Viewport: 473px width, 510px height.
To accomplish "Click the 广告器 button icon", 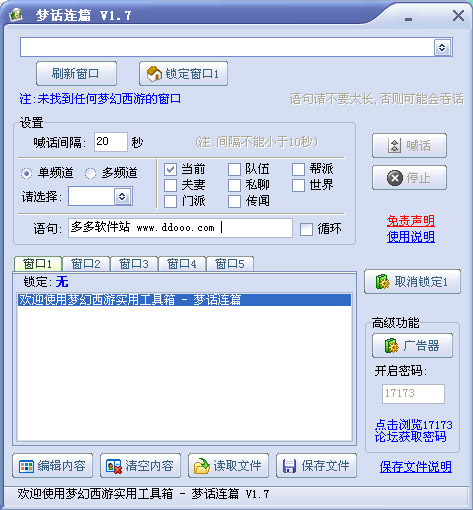I will 391,346.
